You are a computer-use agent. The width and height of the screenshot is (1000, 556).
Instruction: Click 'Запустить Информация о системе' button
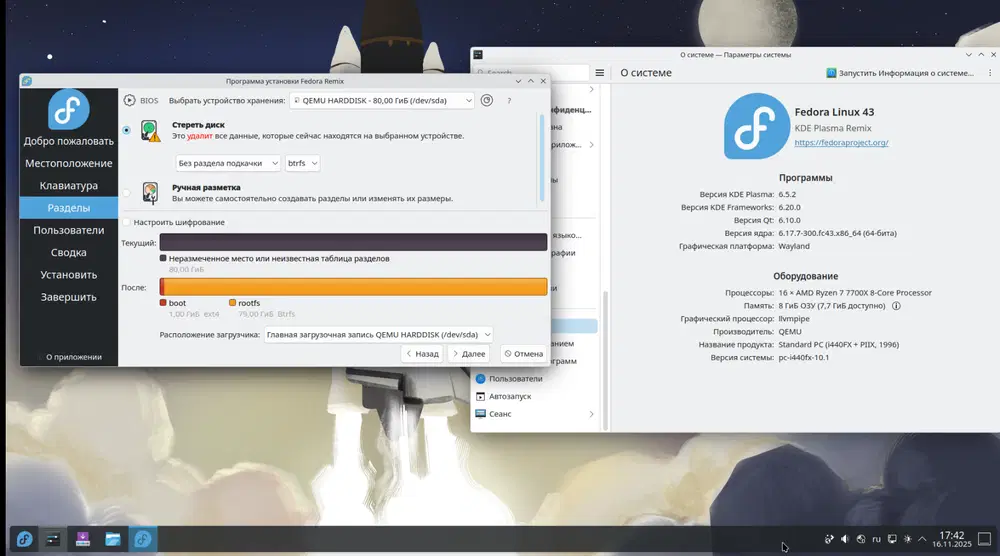pos(900,73)
